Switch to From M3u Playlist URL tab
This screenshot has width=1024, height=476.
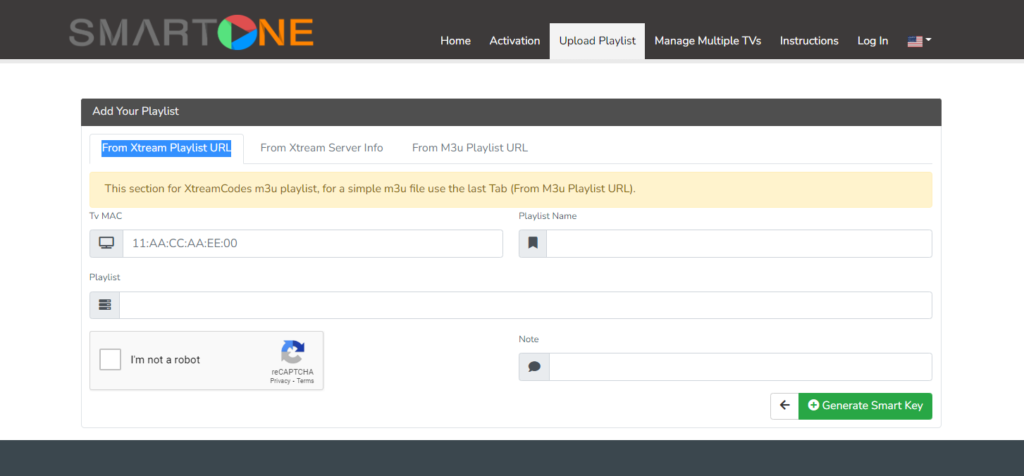coord(470,148)
